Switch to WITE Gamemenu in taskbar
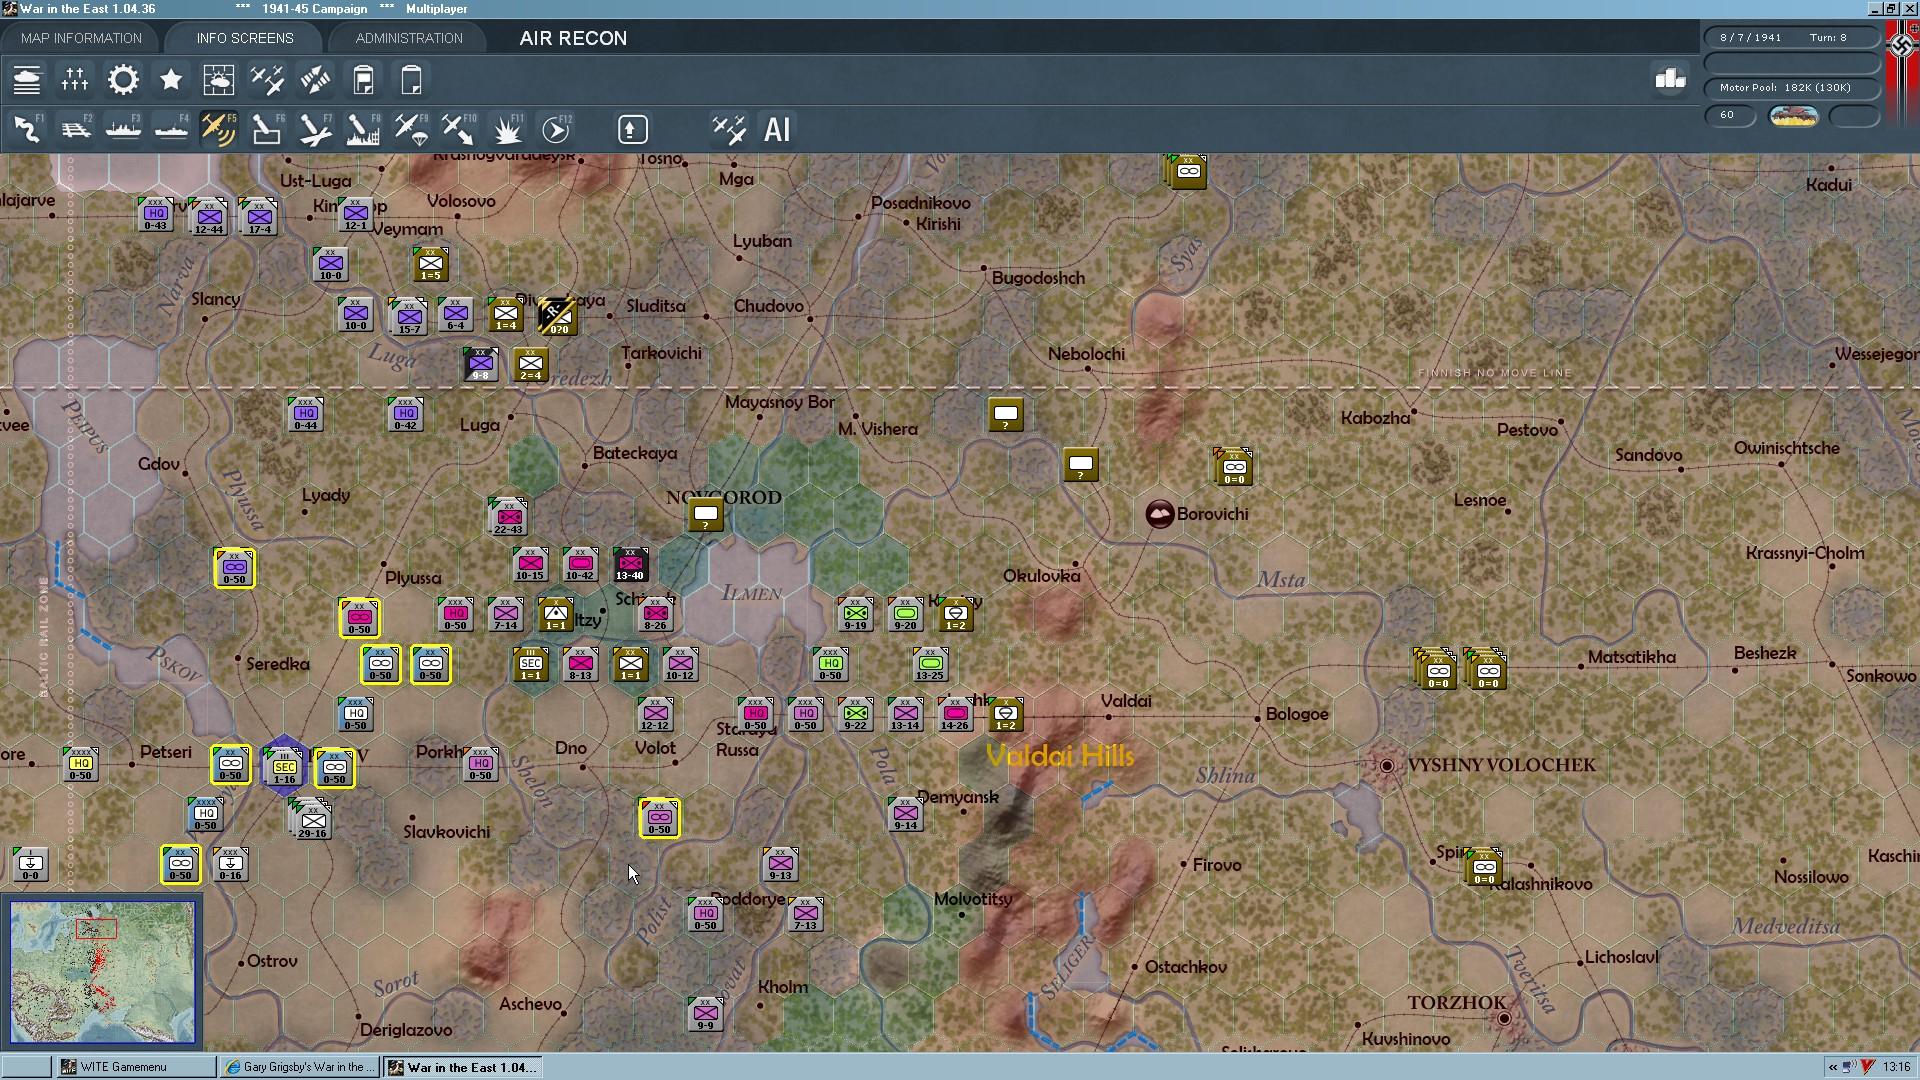 tap(124, 1067)
